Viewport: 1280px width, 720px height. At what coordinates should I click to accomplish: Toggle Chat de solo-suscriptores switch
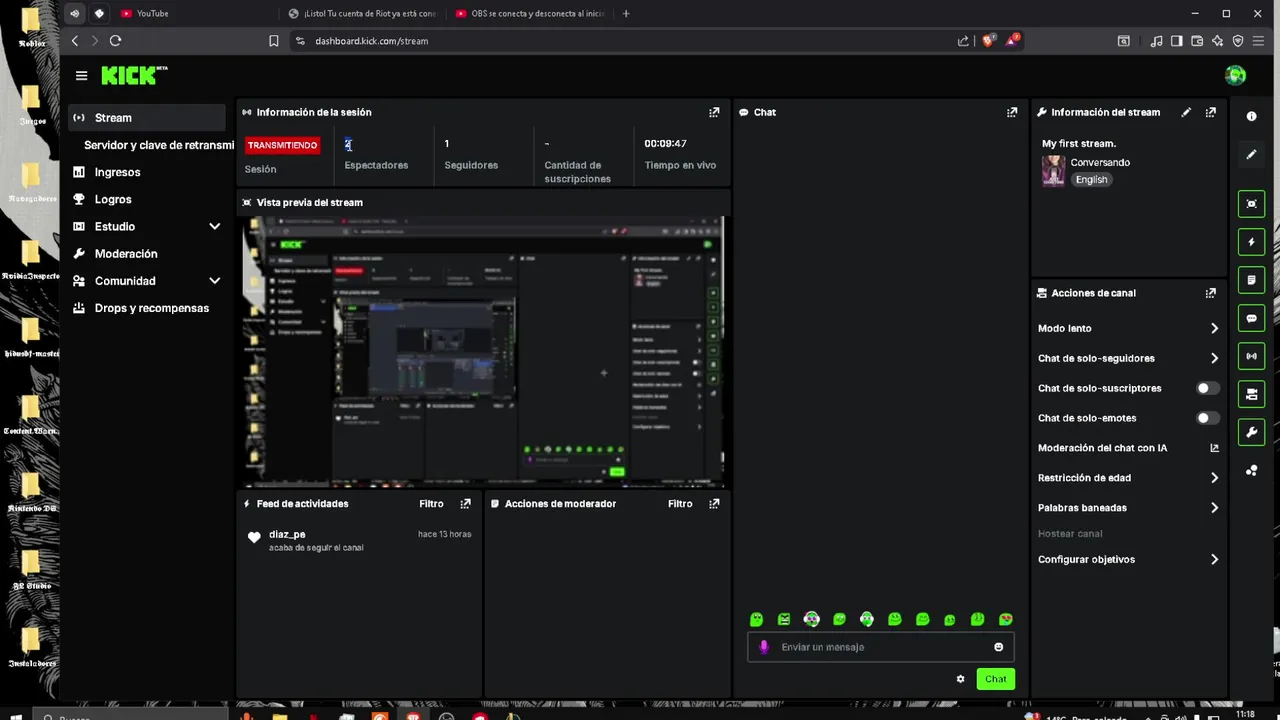coord(1208,388)
